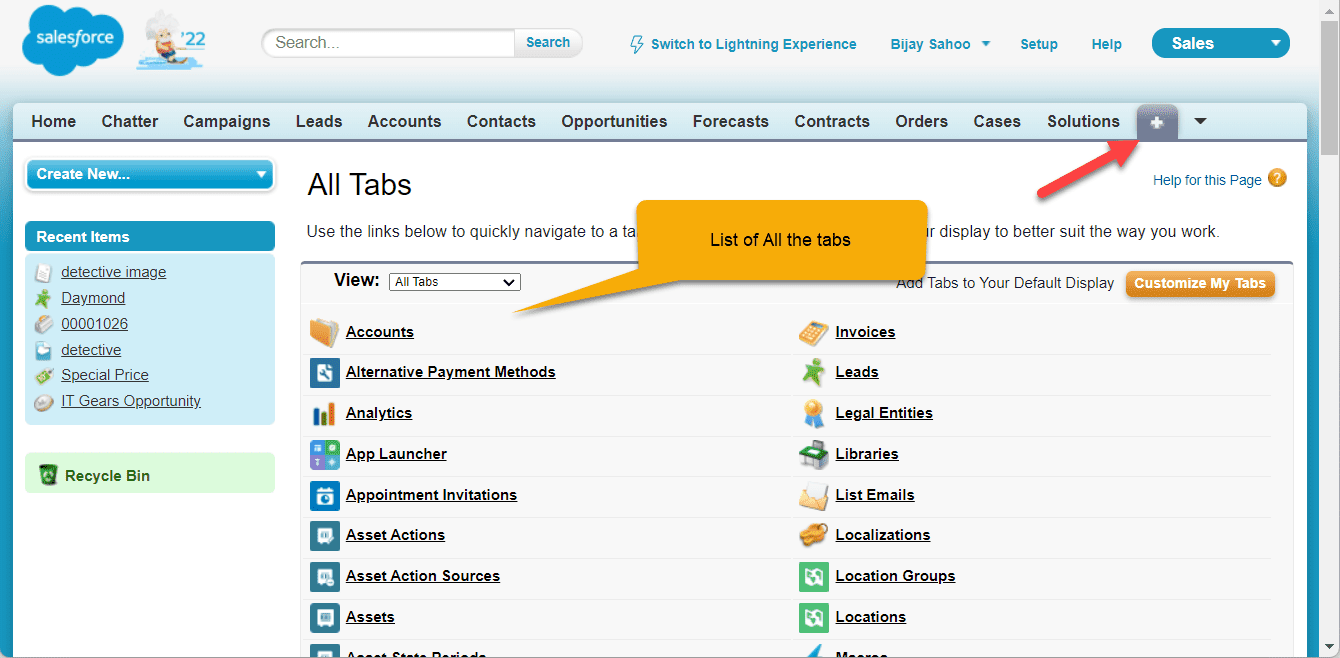This screenshot has width=1340, height=658.
Task: Select the Libraries printer icon
Action: (813, 454)
